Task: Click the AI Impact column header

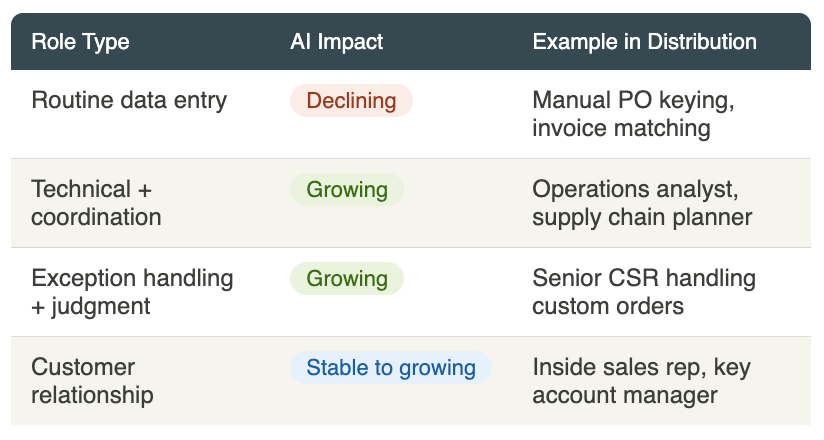Action: coord(336,42)
